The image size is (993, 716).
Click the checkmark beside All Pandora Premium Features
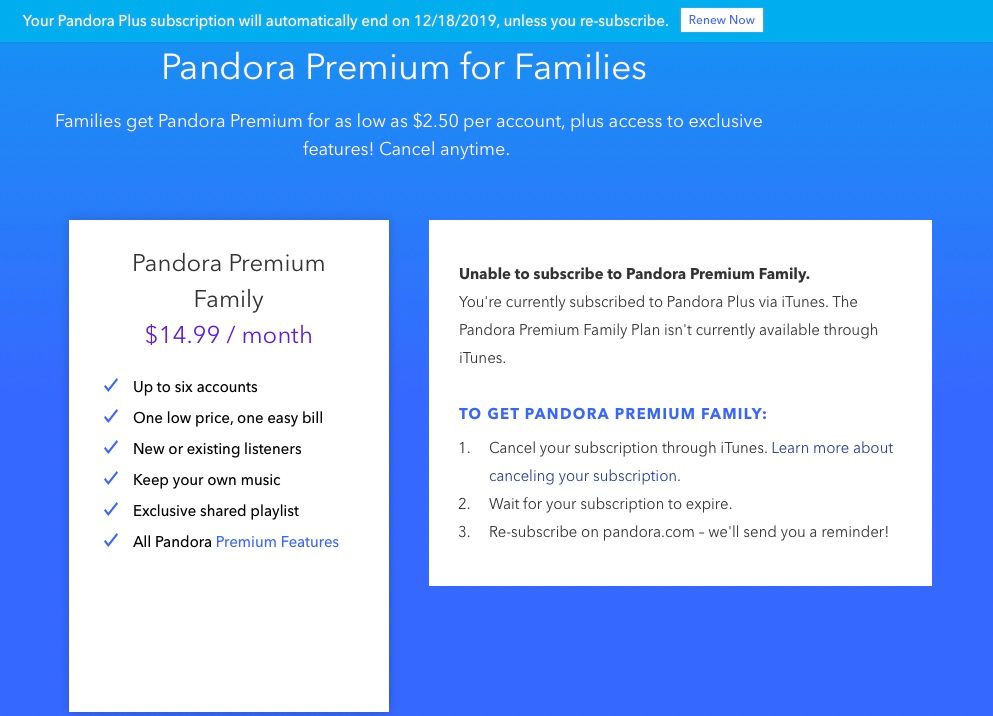[x=111, y=541]
